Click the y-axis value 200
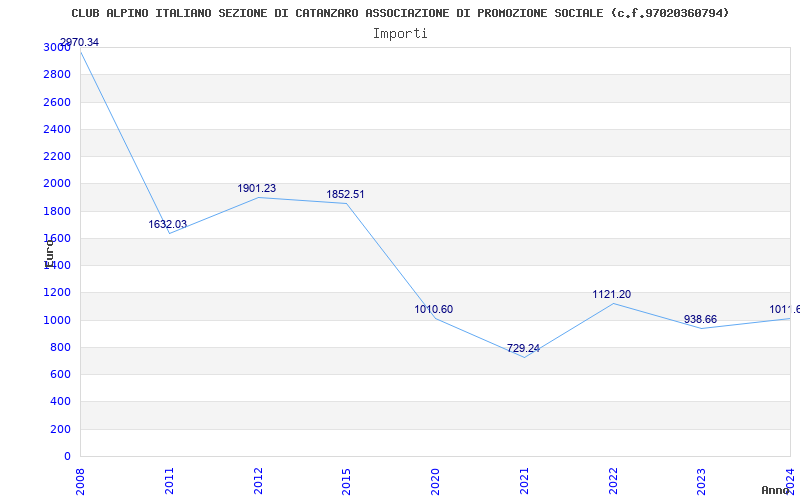 (x=61, y=430)
